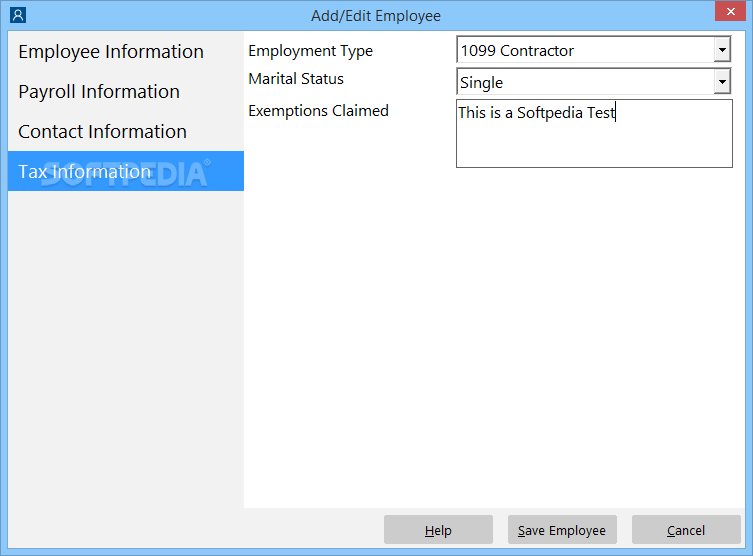Expand the Marital Status dropdown arrow

point(722,82)
